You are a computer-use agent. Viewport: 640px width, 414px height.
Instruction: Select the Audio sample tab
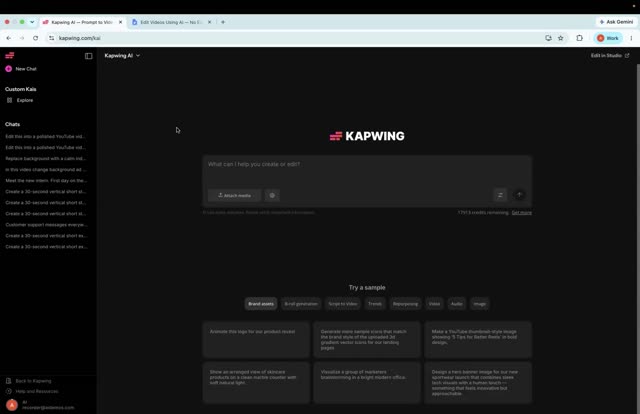point(457,304)
